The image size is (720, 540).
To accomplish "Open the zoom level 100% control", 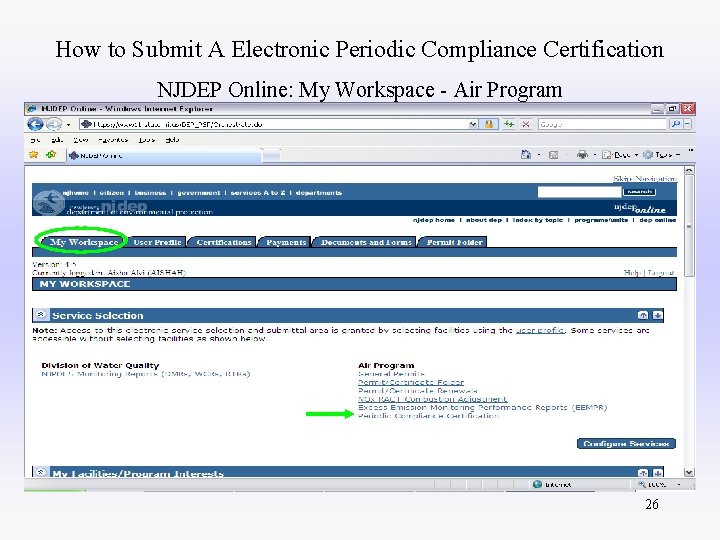I will click(660, 484).
